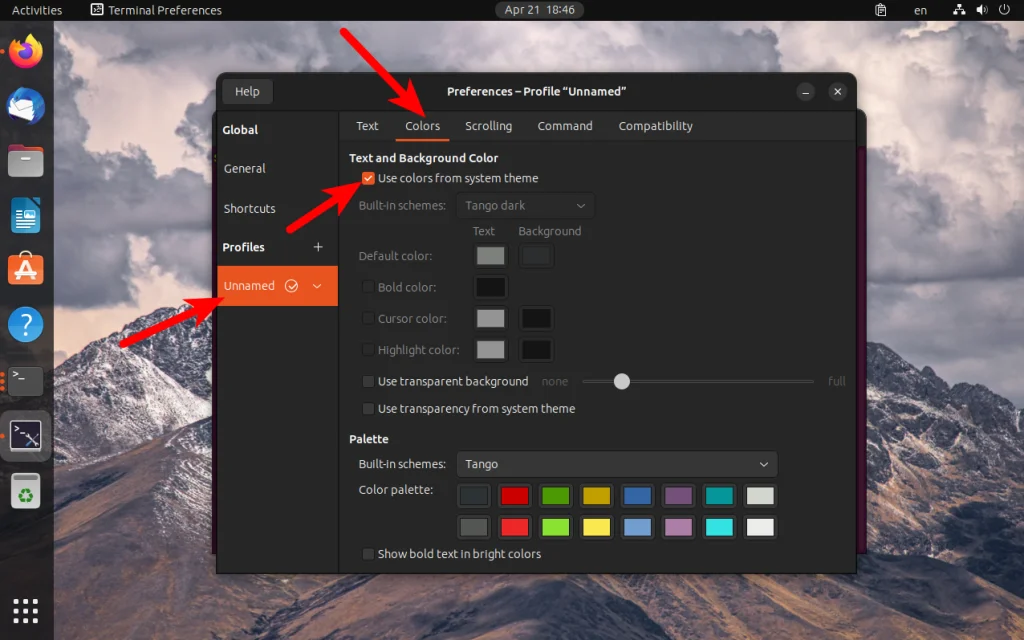
Task: Open the 'Tango dark' built-in schemes dropdown
Action: 525,205
